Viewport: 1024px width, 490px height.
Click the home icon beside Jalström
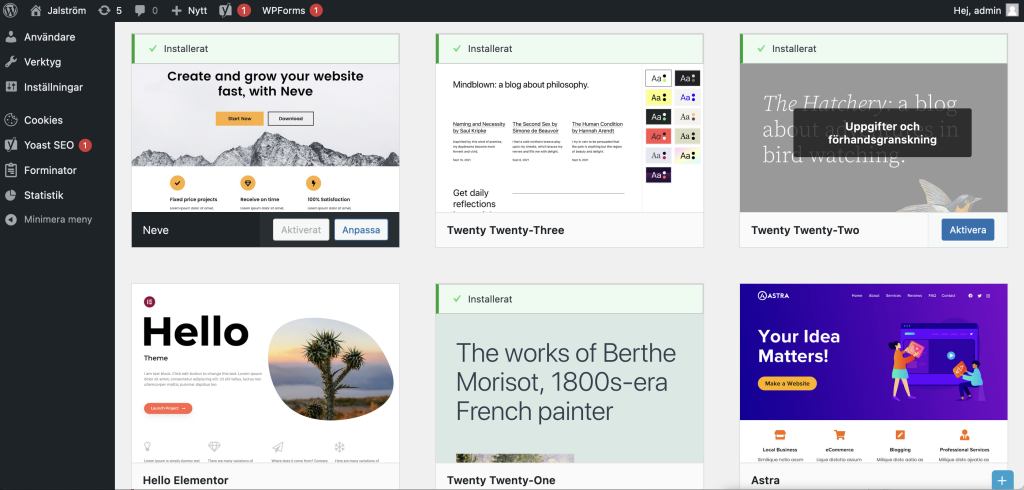36,10
